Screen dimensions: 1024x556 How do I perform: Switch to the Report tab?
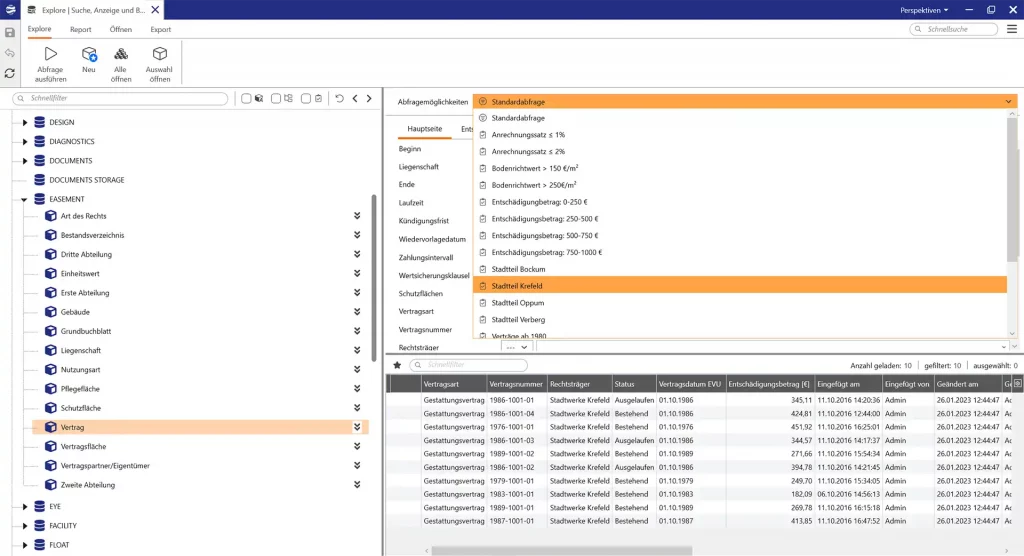80,30
